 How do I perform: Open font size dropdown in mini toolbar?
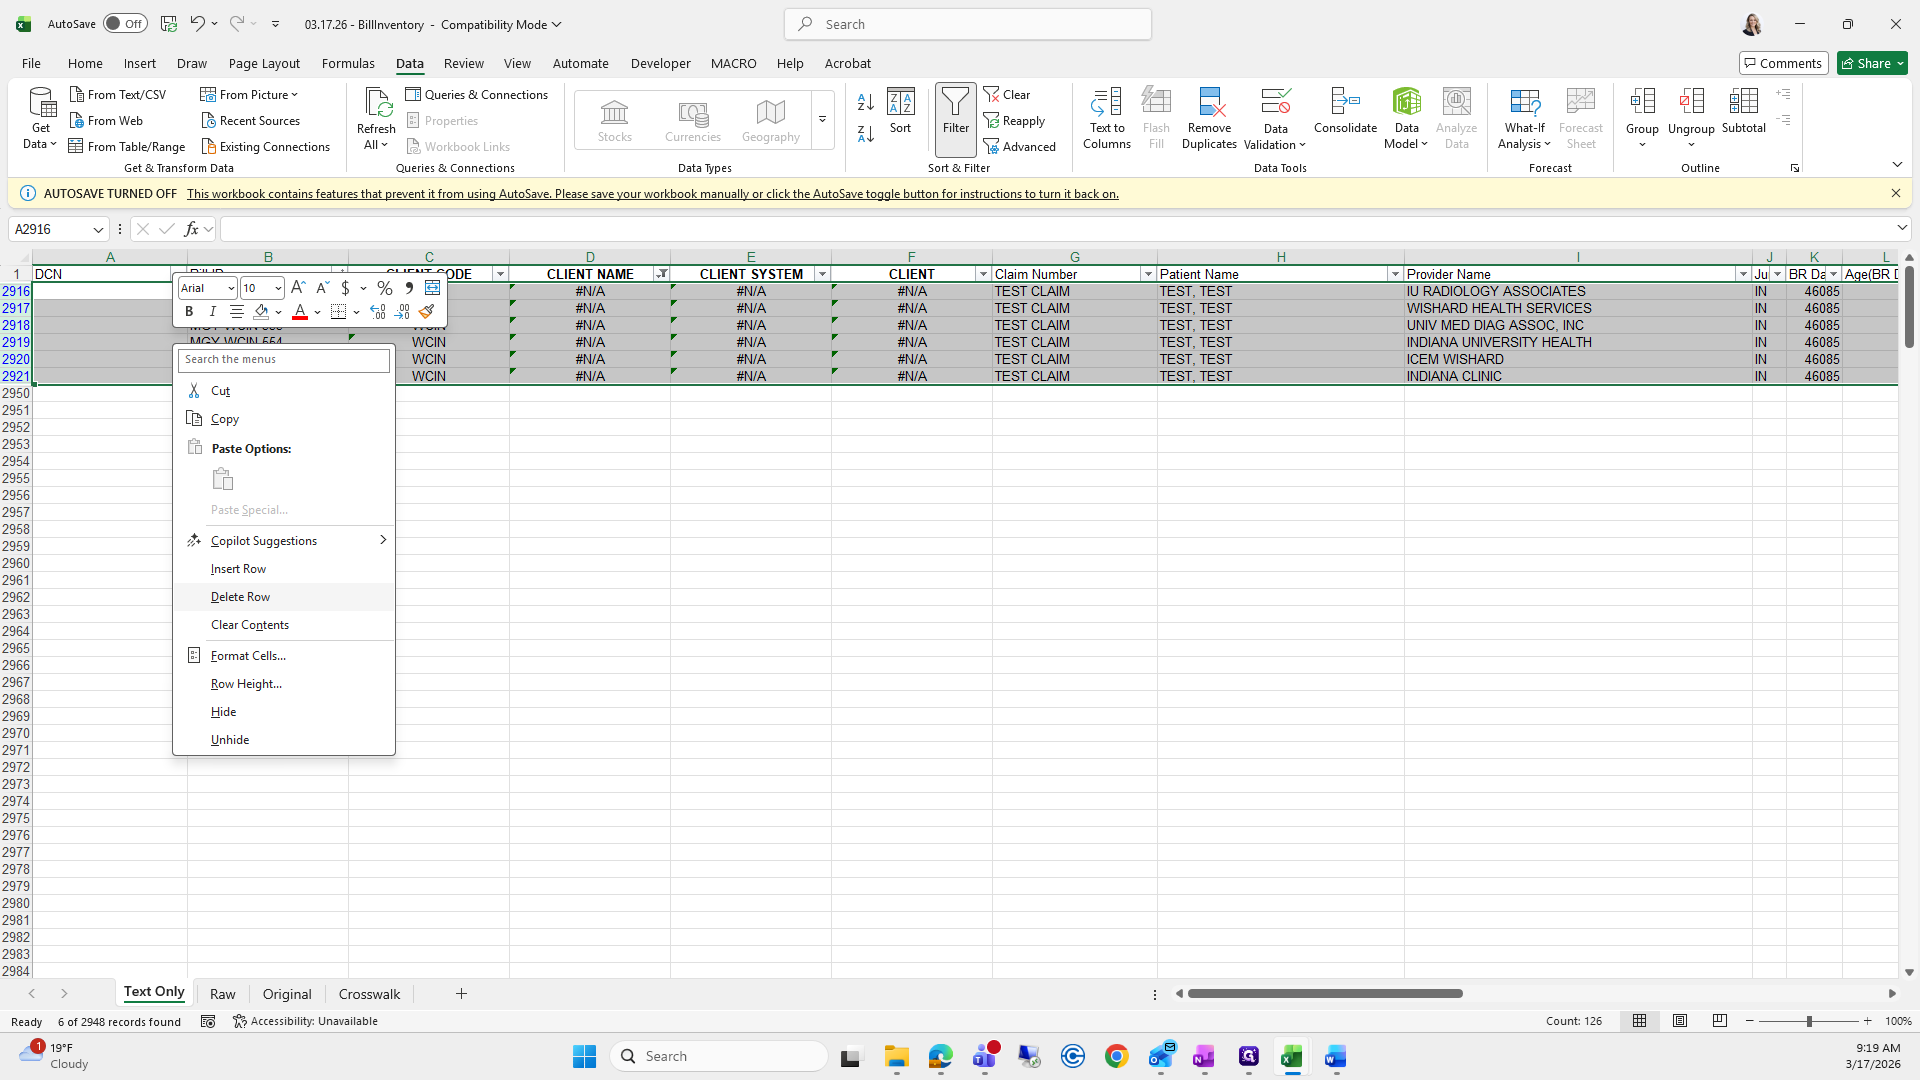pos(278,288)
